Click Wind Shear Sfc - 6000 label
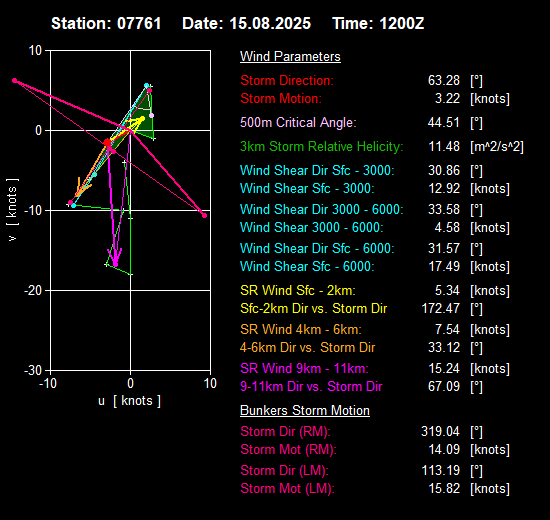The image size is (550, 520). [x=307, y=266]
